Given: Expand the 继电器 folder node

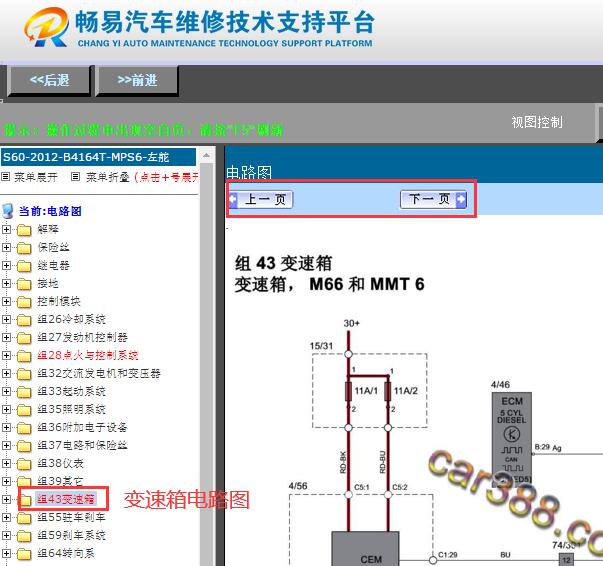Looking at the screenshot, I should tap(6, 265).
